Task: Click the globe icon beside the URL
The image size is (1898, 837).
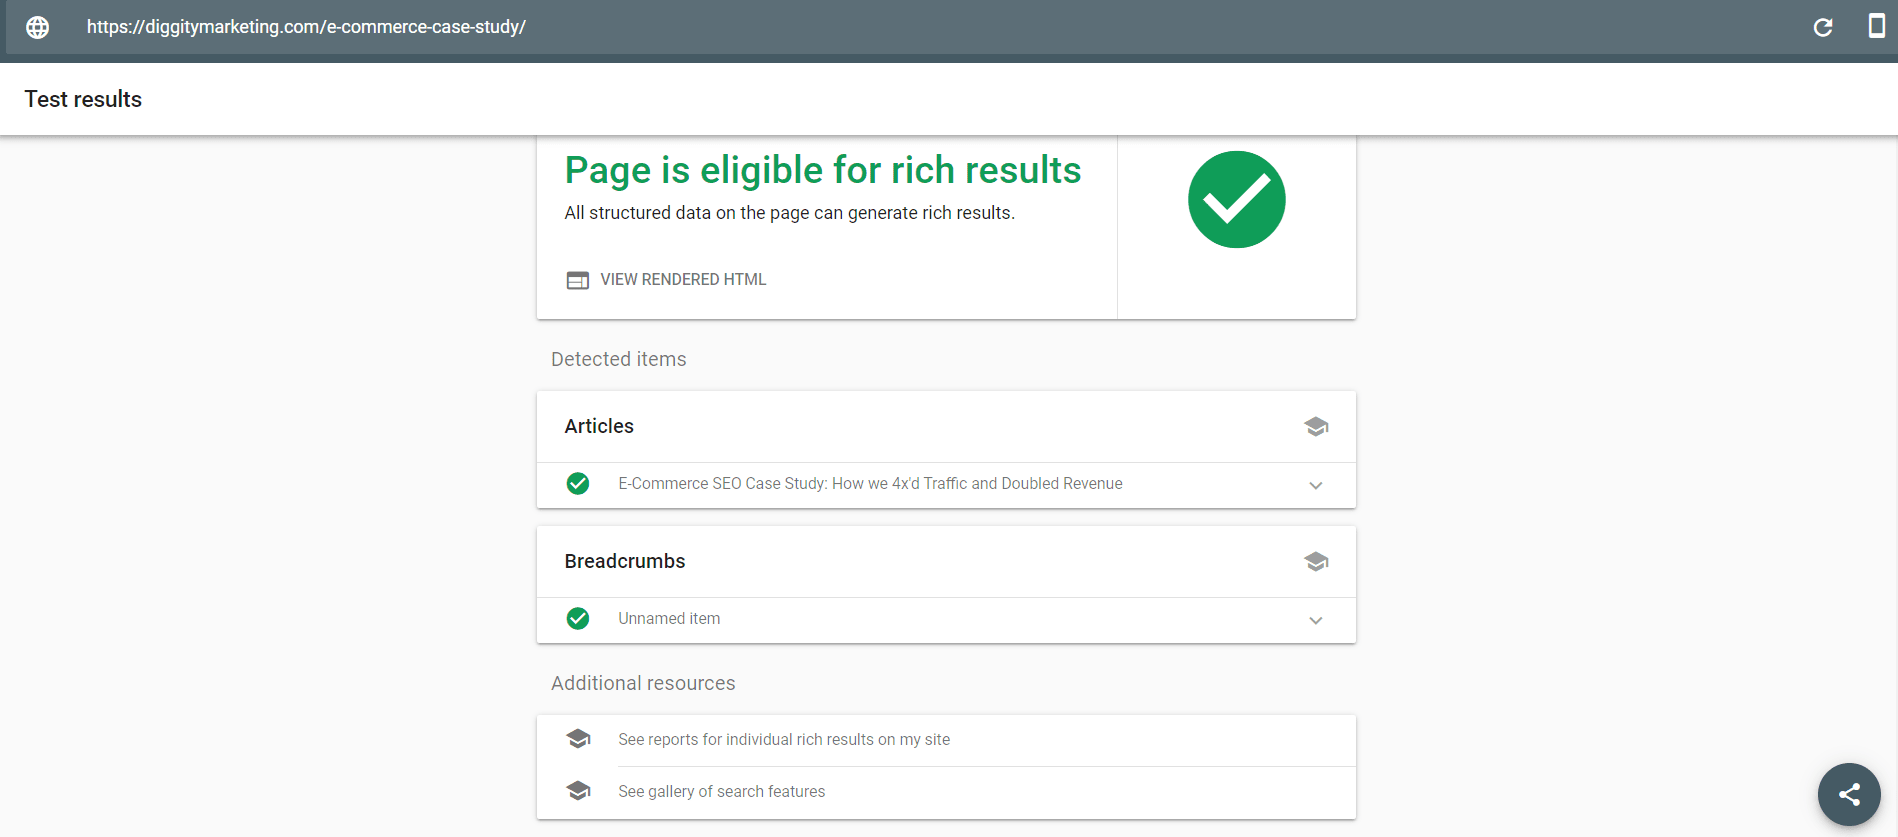Action: pos(37,27)
